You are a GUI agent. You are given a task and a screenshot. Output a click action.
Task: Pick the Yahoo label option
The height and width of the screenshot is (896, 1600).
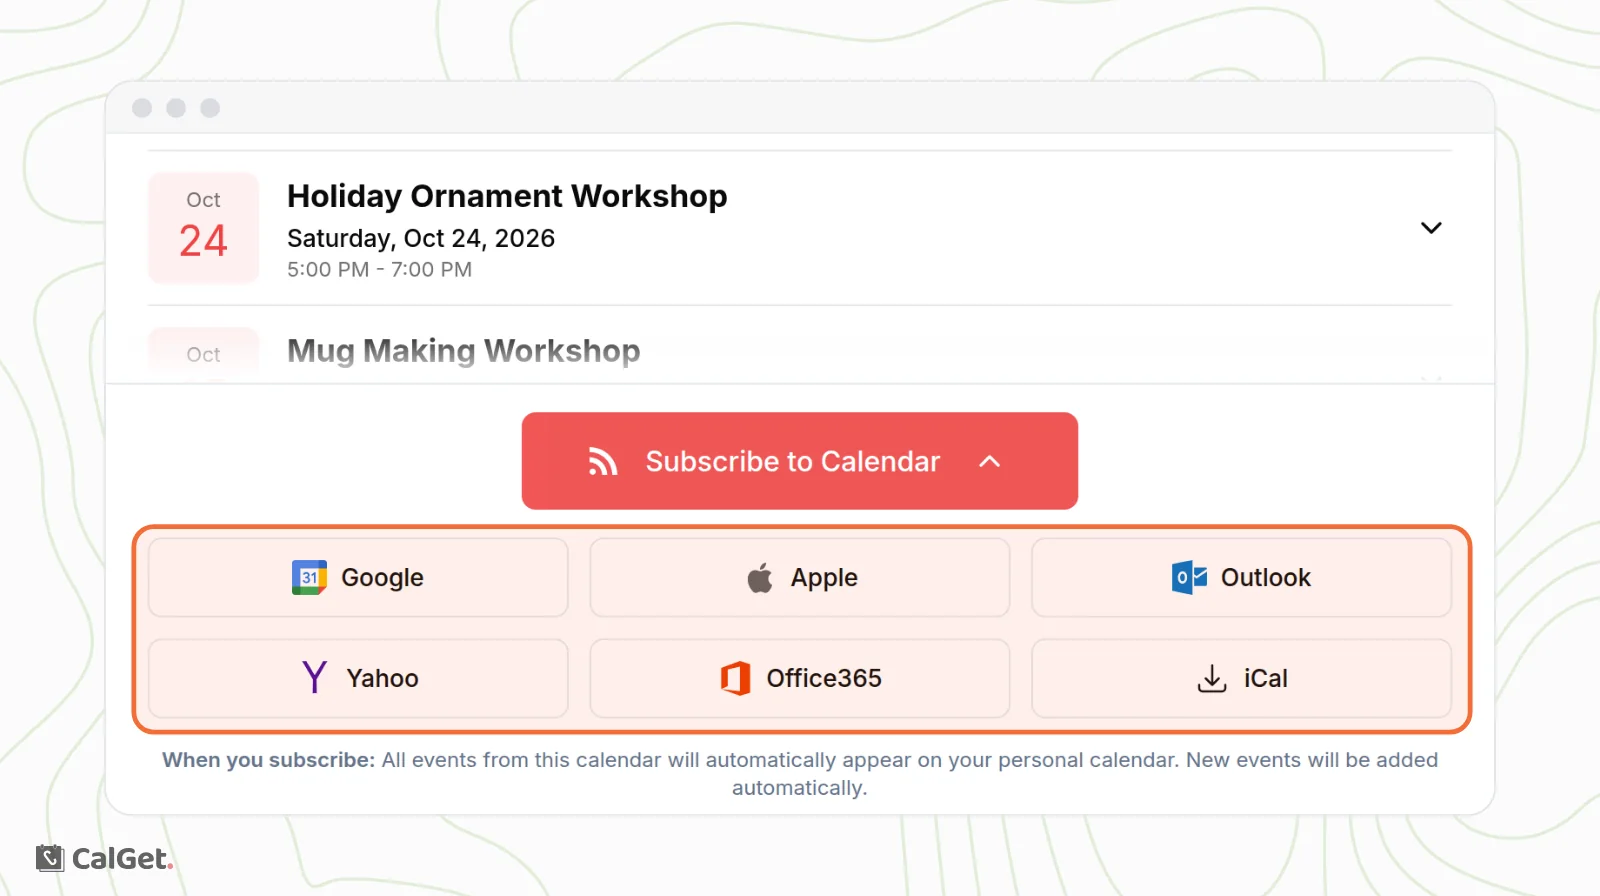tap(382, 678)
